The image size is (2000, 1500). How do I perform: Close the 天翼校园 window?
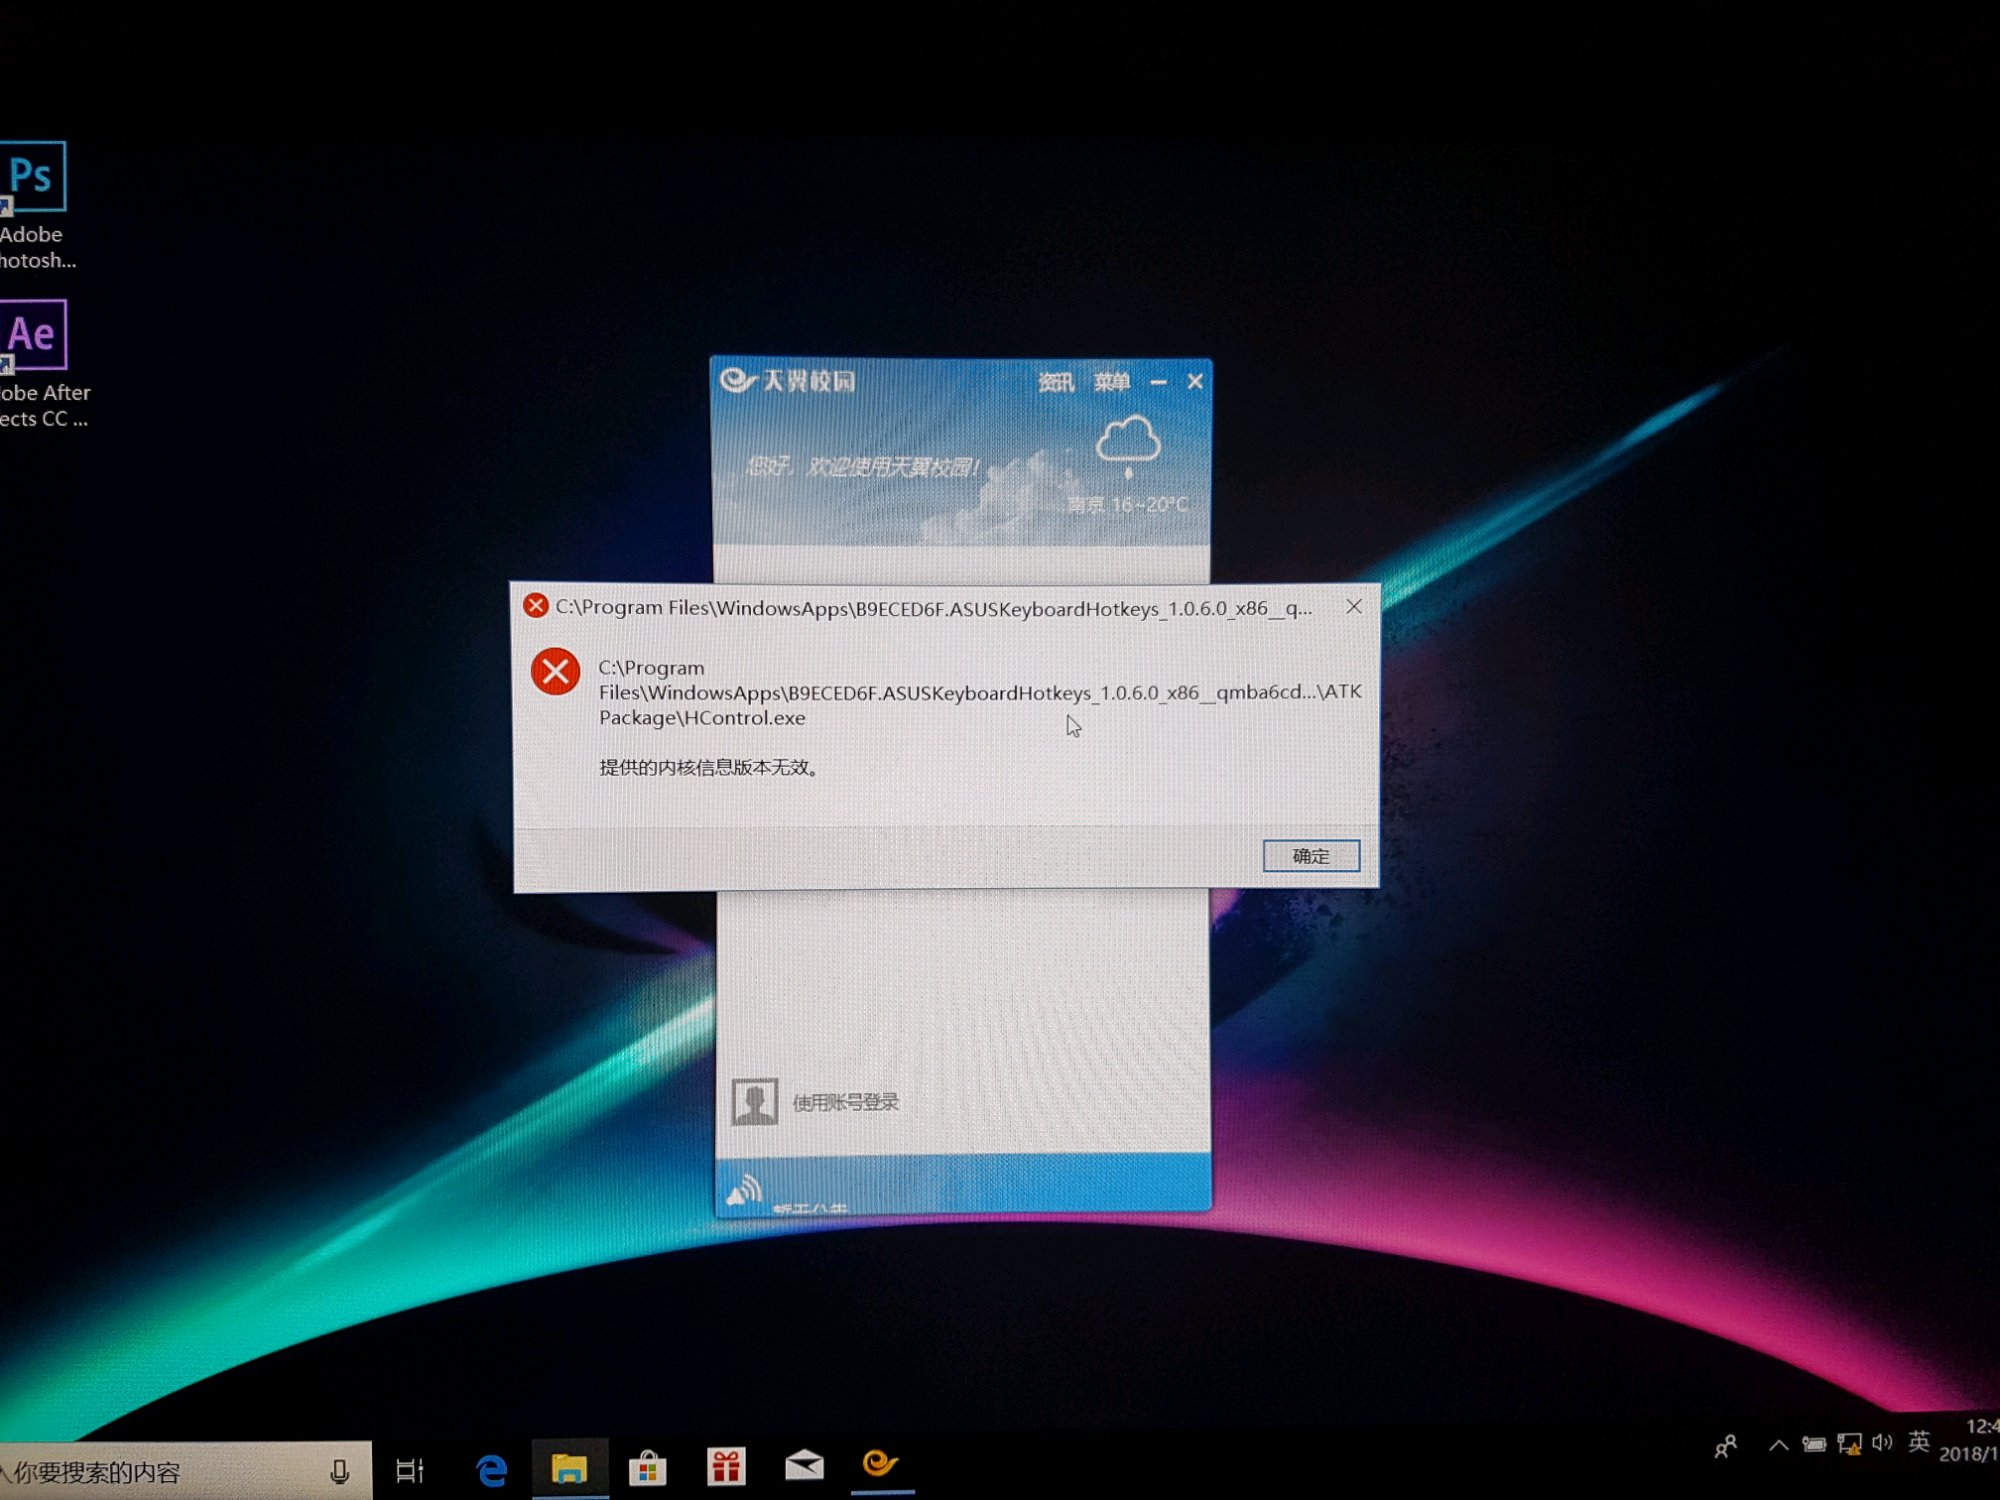coord(1195,382)
